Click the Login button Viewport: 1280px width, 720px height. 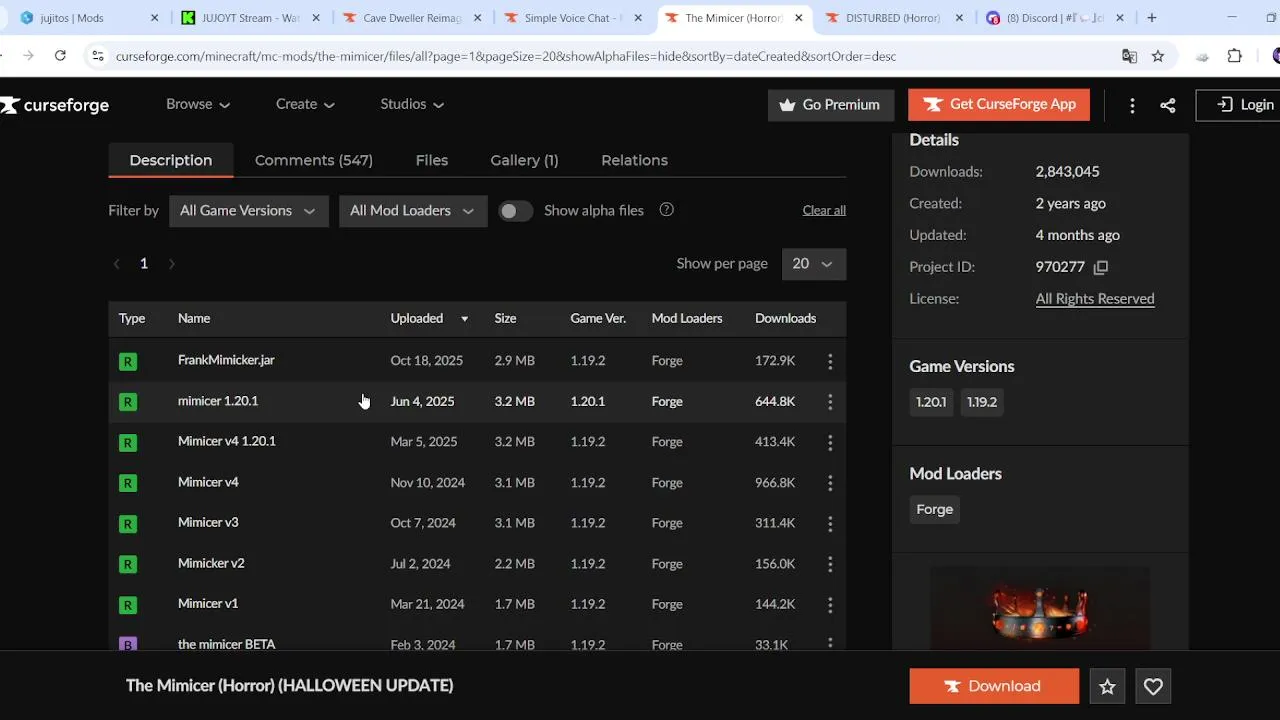coord(1240,105)
